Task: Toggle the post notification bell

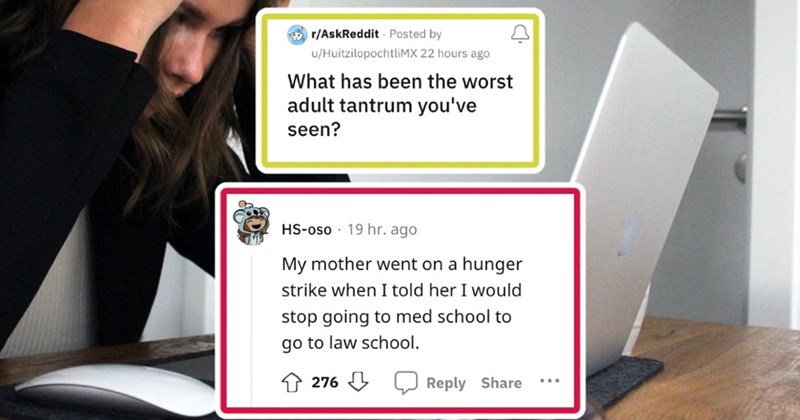Action: point(520,34)
